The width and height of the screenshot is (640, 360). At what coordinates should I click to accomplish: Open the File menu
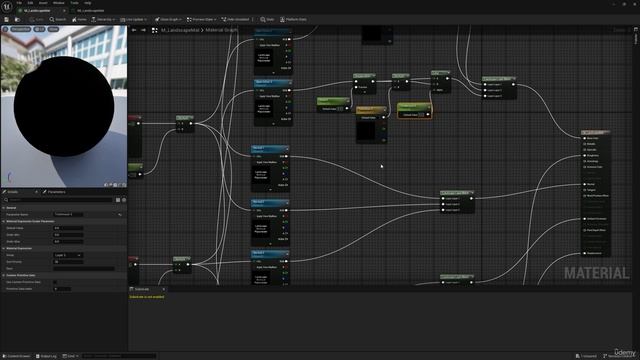click(x=19, y=3)
